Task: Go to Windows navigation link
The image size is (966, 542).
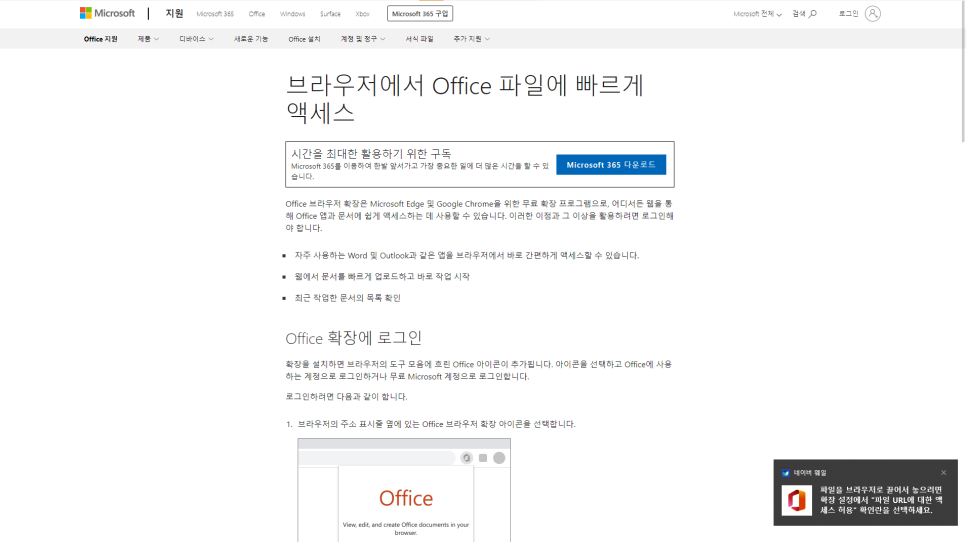Action: [293, 14]
